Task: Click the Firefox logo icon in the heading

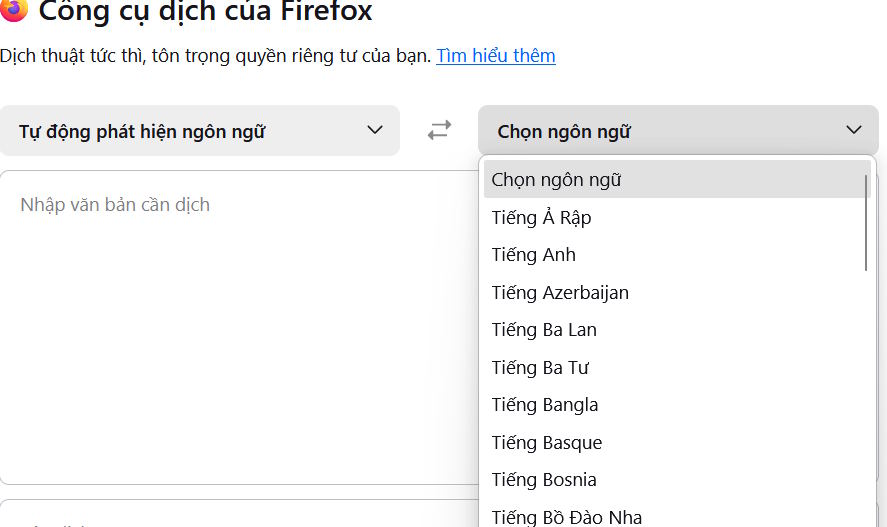Action: pos(14,10)
